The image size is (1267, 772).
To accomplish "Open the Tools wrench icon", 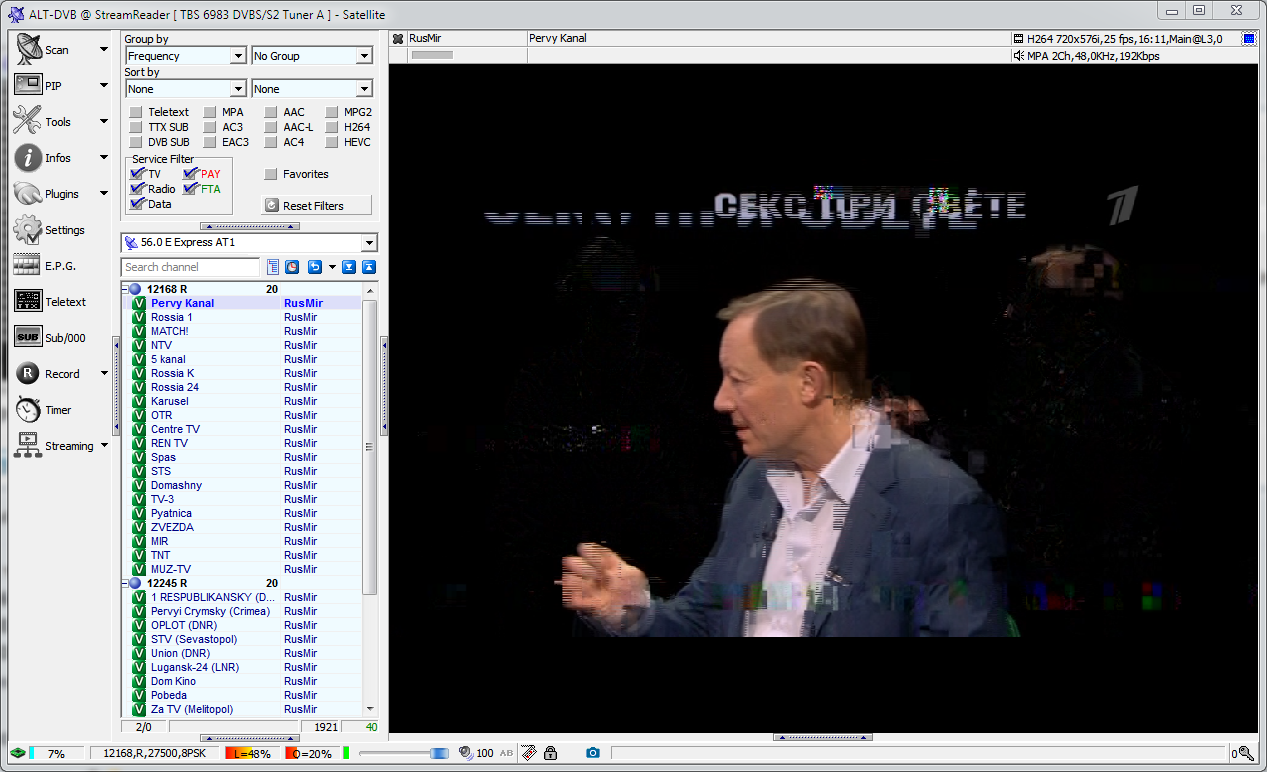I will click(28, 121).
